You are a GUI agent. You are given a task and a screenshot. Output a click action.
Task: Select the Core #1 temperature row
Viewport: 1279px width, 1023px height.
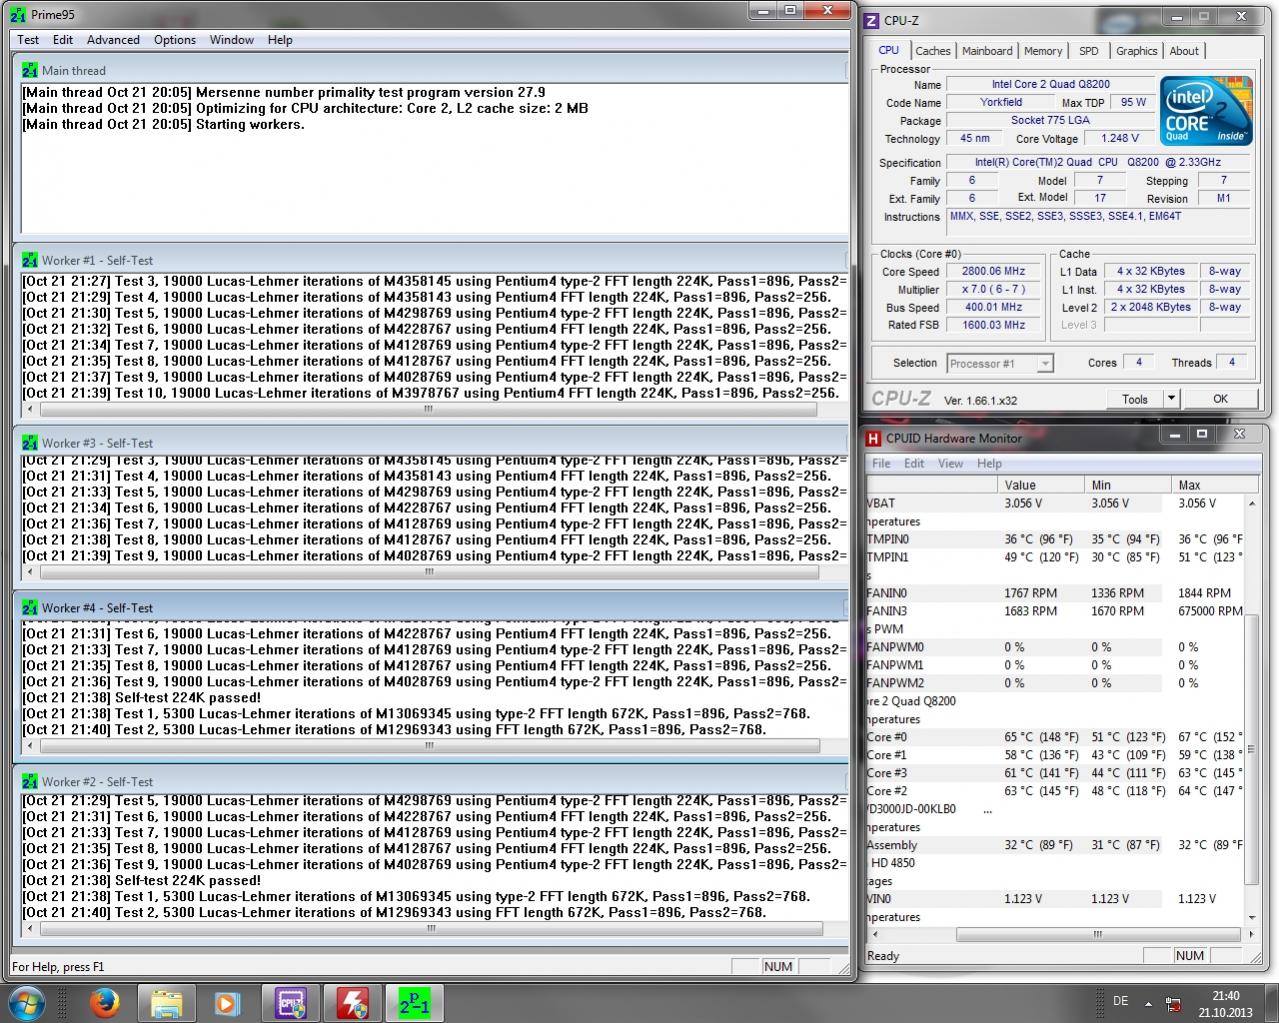(x=1055, y=755)
